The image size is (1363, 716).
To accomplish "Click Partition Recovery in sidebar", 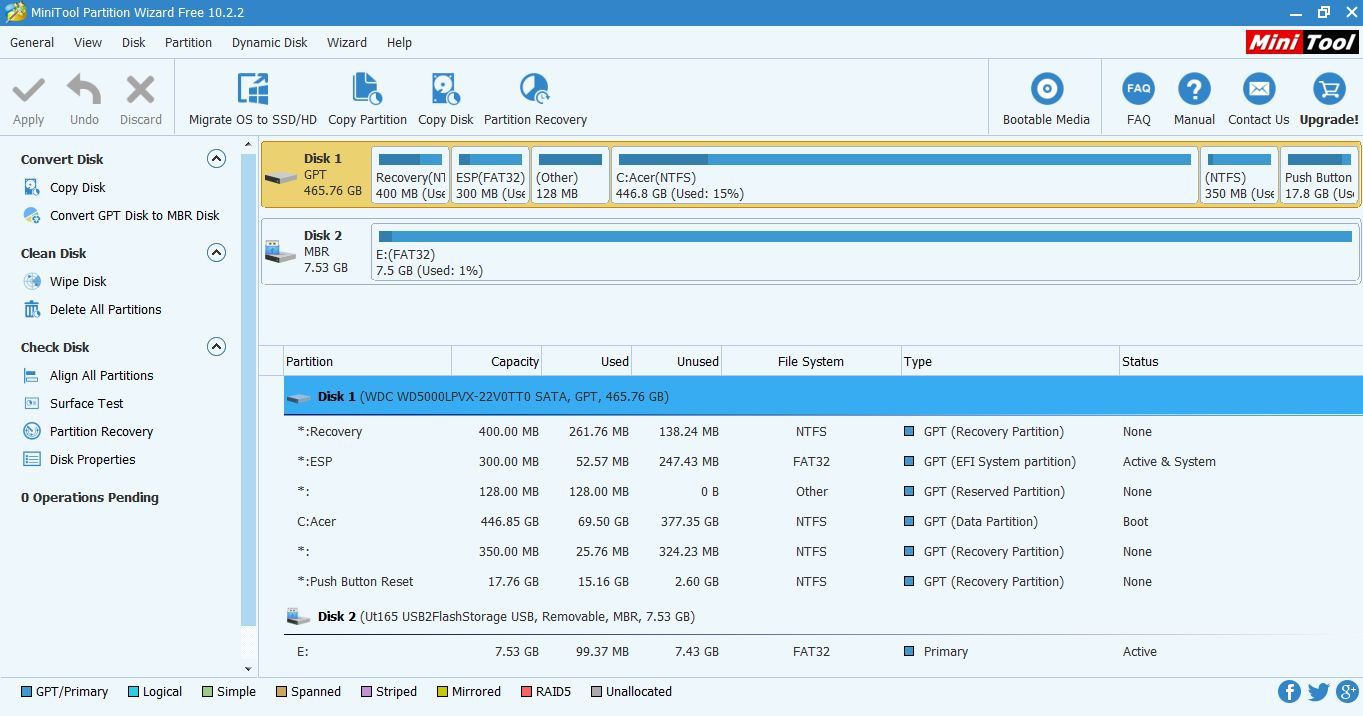I will click(101, 431).
